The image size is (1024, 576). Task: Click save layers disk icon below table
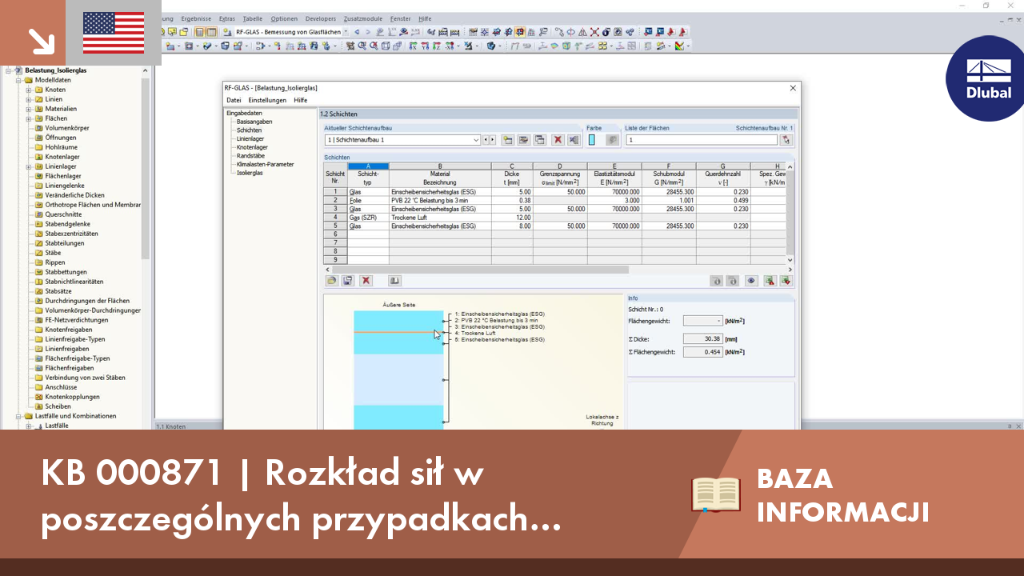[x=348, y=281]
